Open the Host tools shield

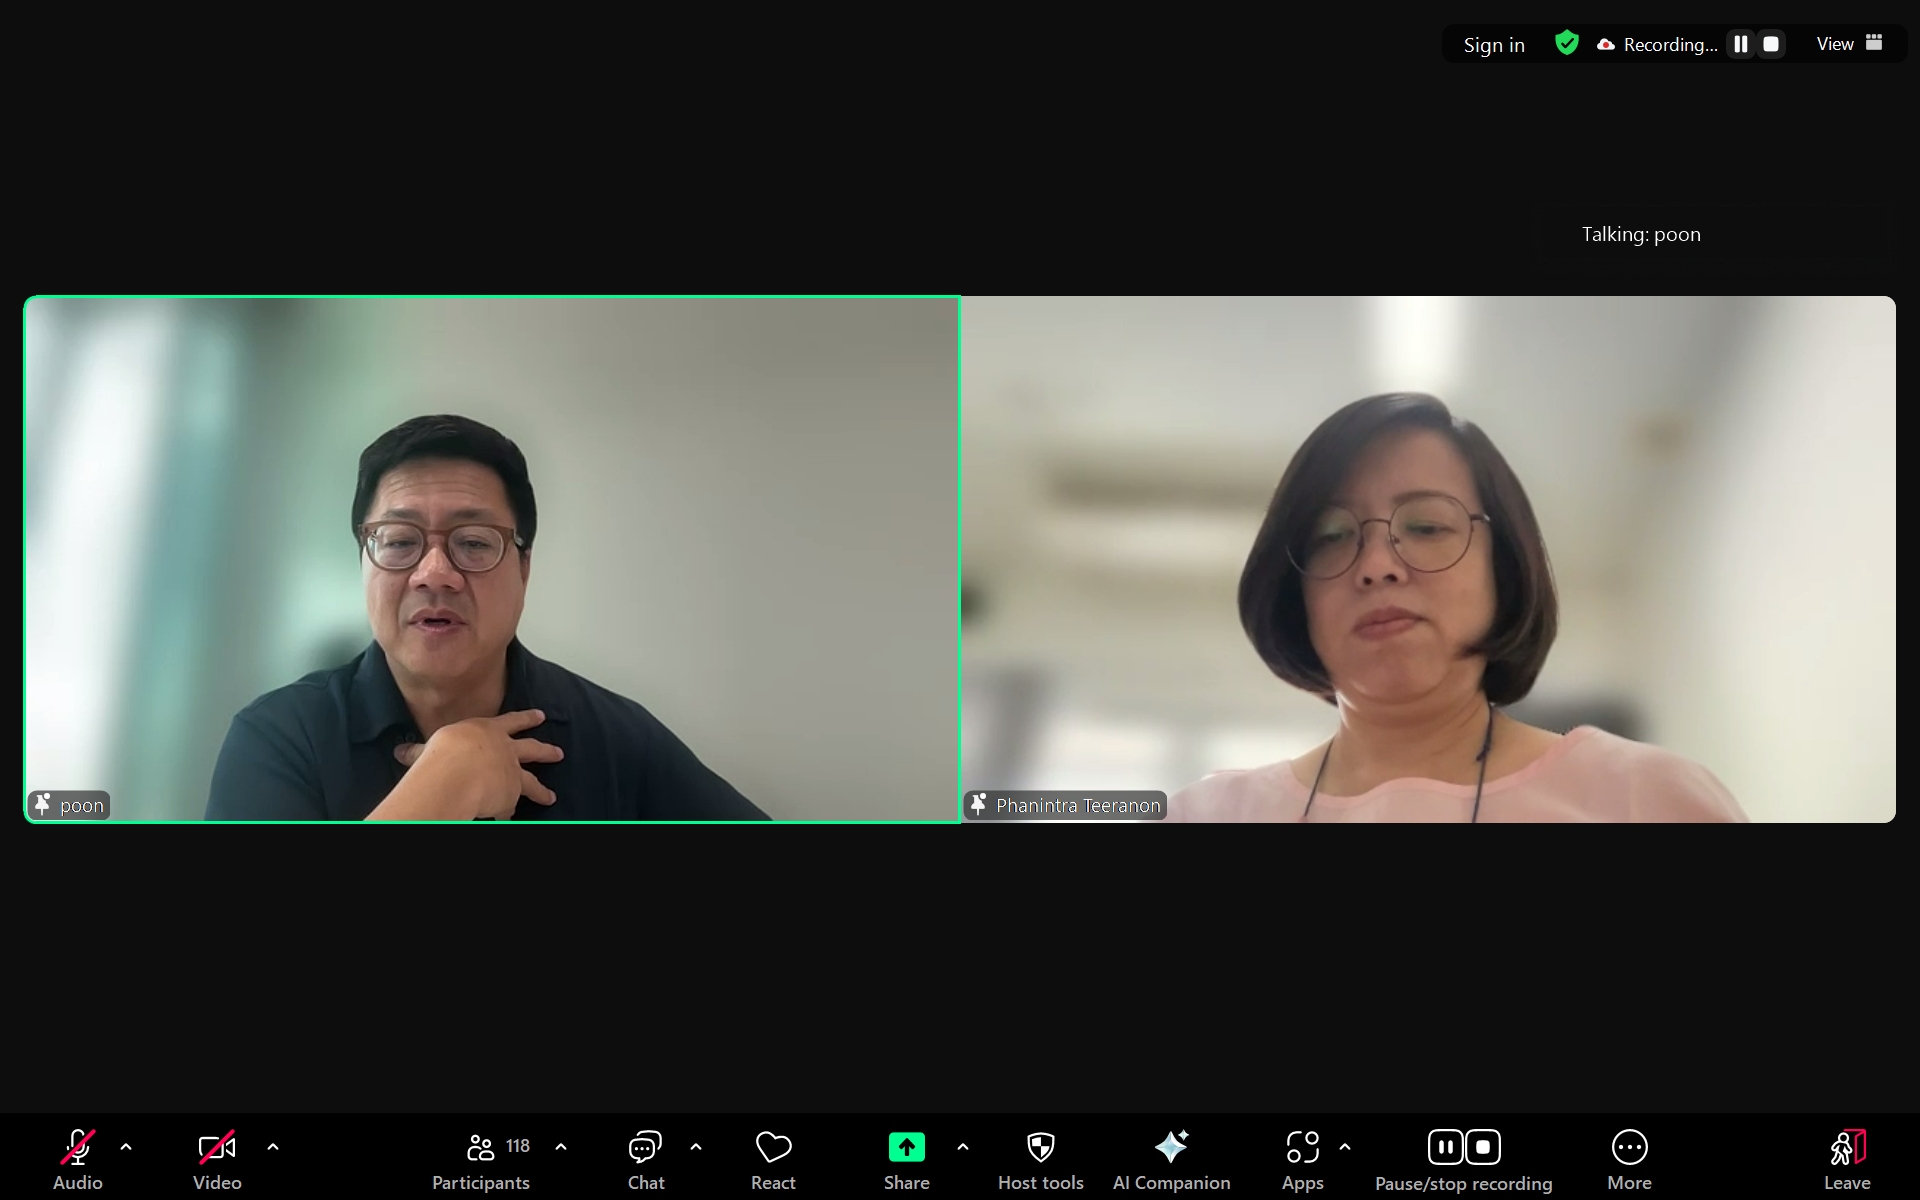1041,1158
